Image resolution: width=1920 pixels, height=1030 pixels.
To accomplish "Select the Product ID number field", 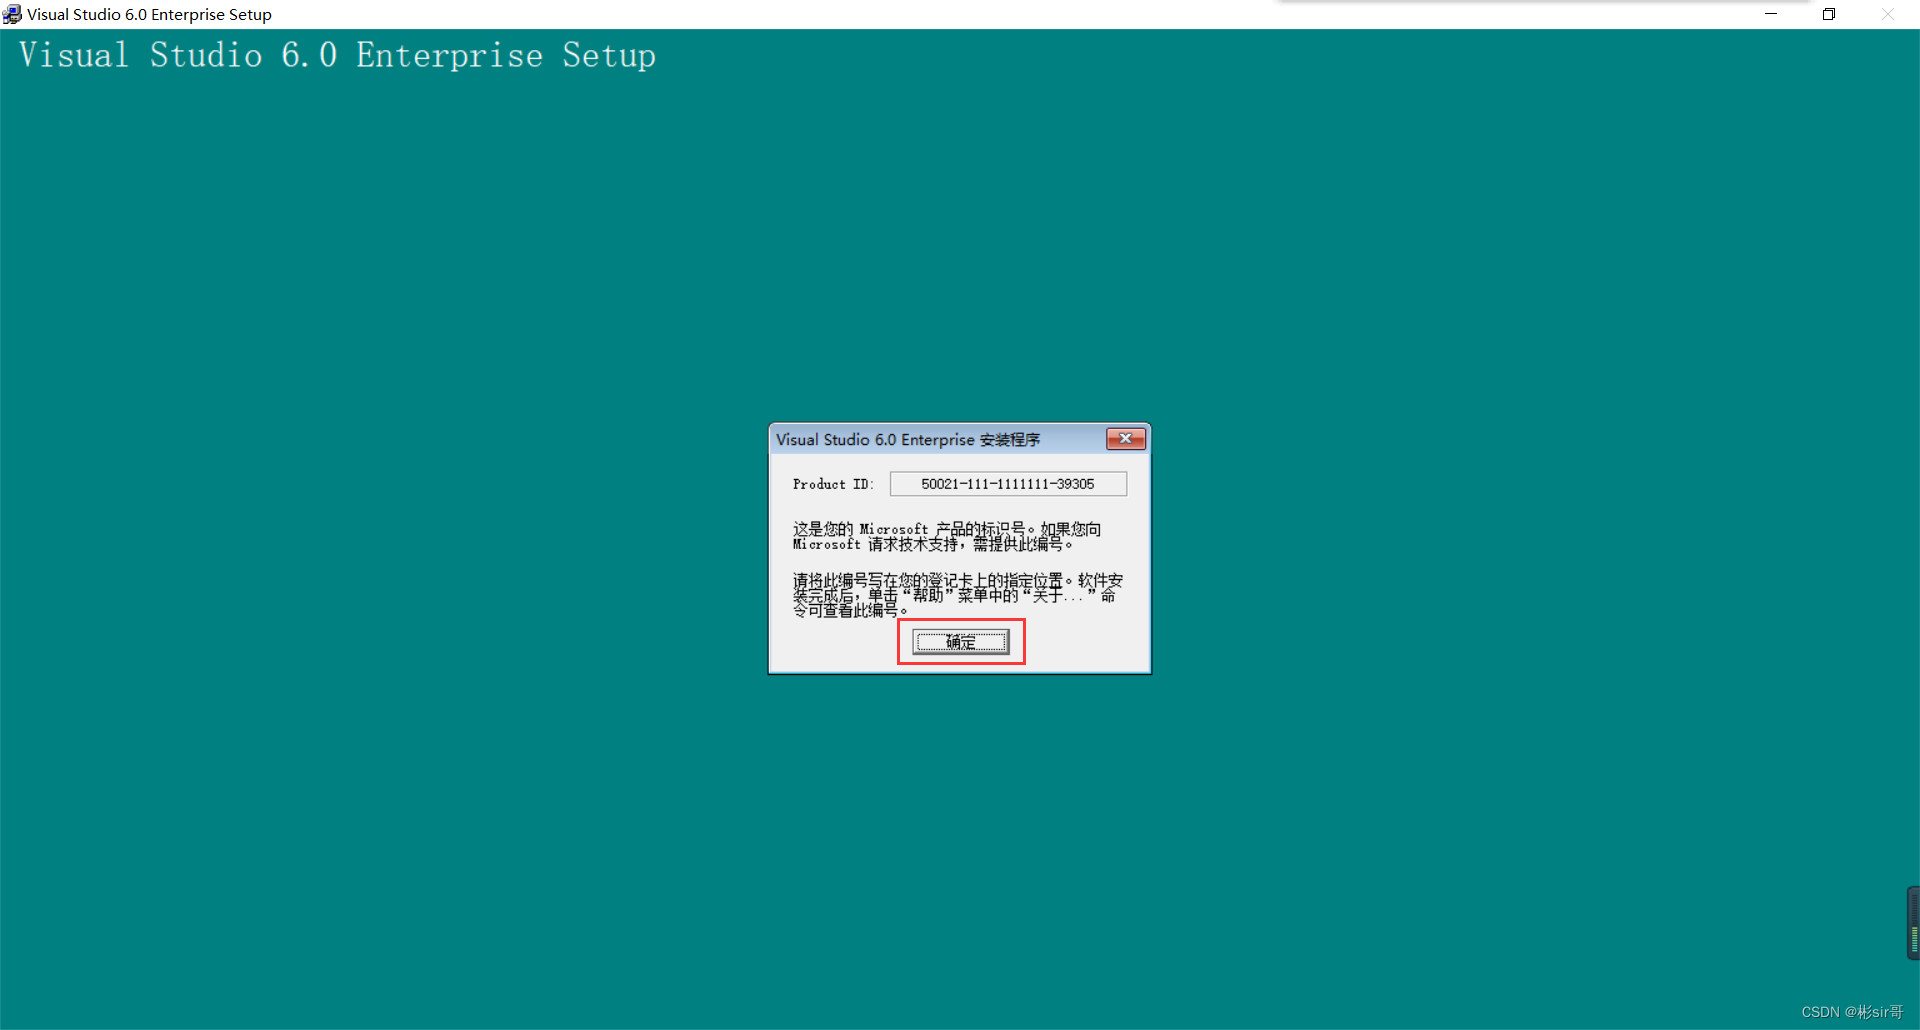I will [1008, 484].
